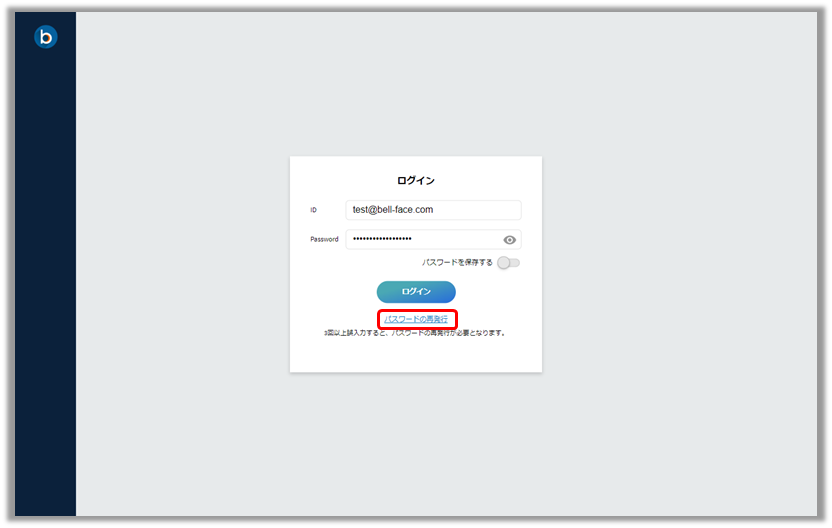This screenshot has height=528, width=832.
Task: Click the パスワードを保存する label text
Action: pyautogui.click(x=457, y=262)
